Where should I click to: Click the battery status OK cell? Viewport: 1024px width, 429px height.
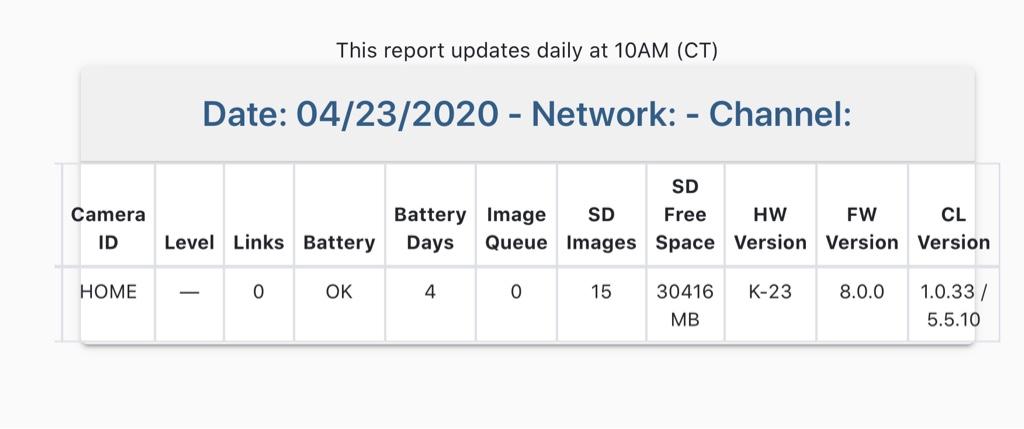click(x=339, y=291)
